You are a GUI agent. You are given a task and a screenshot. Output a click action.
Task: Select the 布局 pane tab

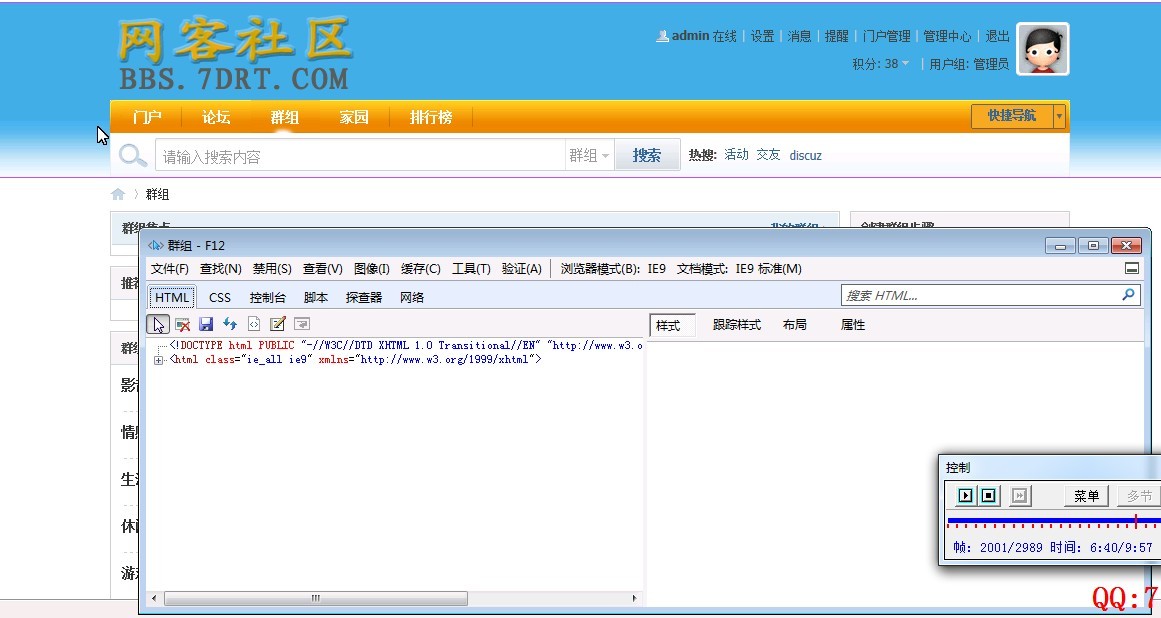[x=794, y=325]
